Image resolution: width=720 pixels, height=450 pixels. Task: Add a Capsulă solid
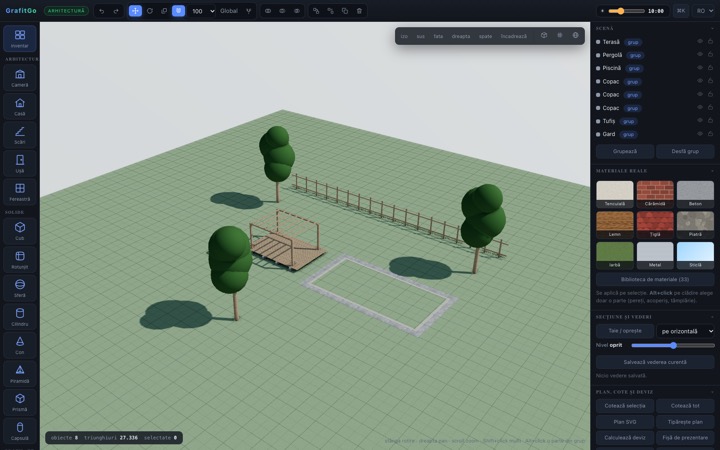(20, 430)
